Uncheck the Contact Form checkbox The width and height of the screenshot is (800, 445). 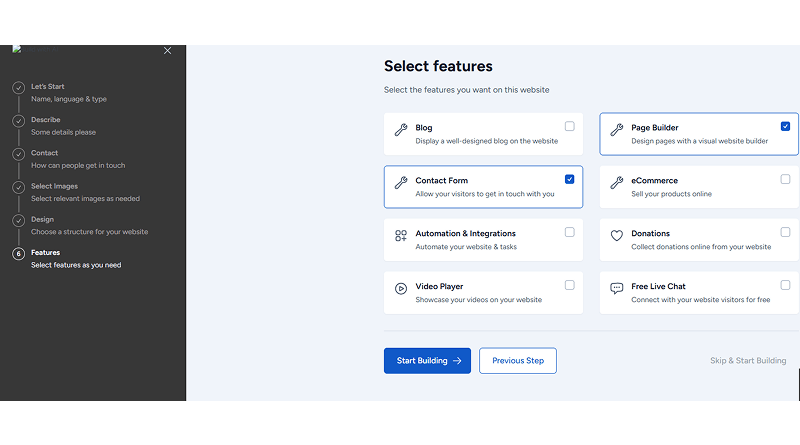coord(569,179)
